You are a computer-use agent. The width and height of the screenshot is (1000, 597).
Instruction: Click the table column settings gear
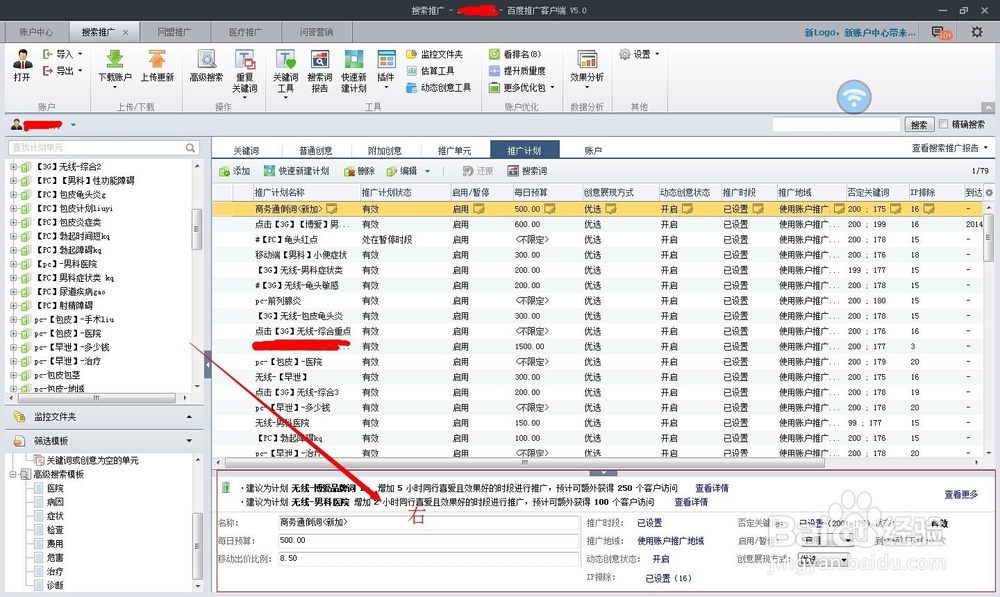coord(989,192)
